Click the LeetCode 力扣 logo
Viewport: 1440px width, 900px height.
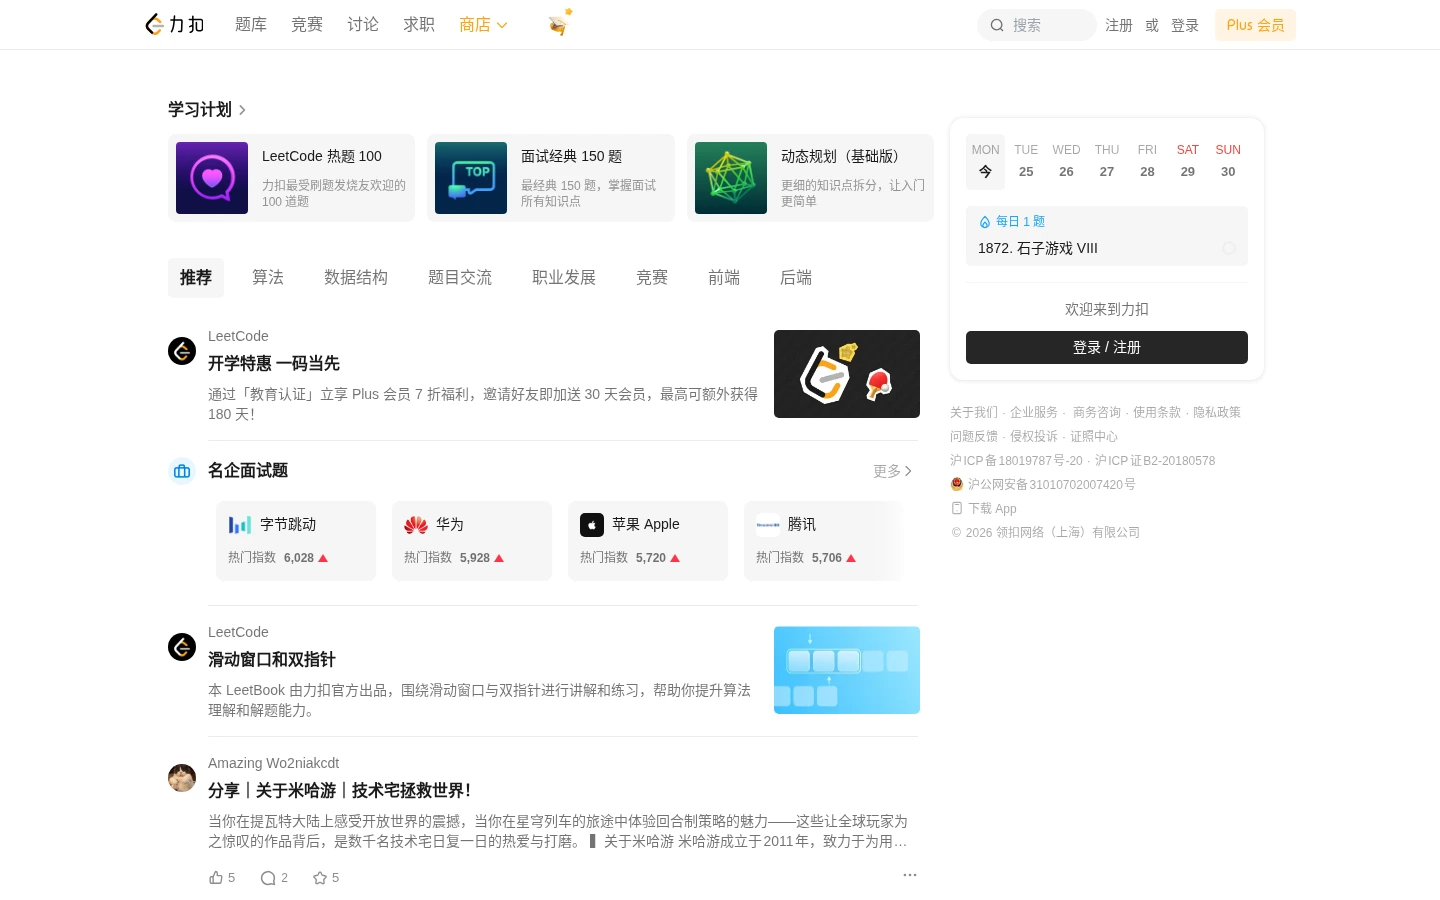pyautogui.click(x=175, y=24)
